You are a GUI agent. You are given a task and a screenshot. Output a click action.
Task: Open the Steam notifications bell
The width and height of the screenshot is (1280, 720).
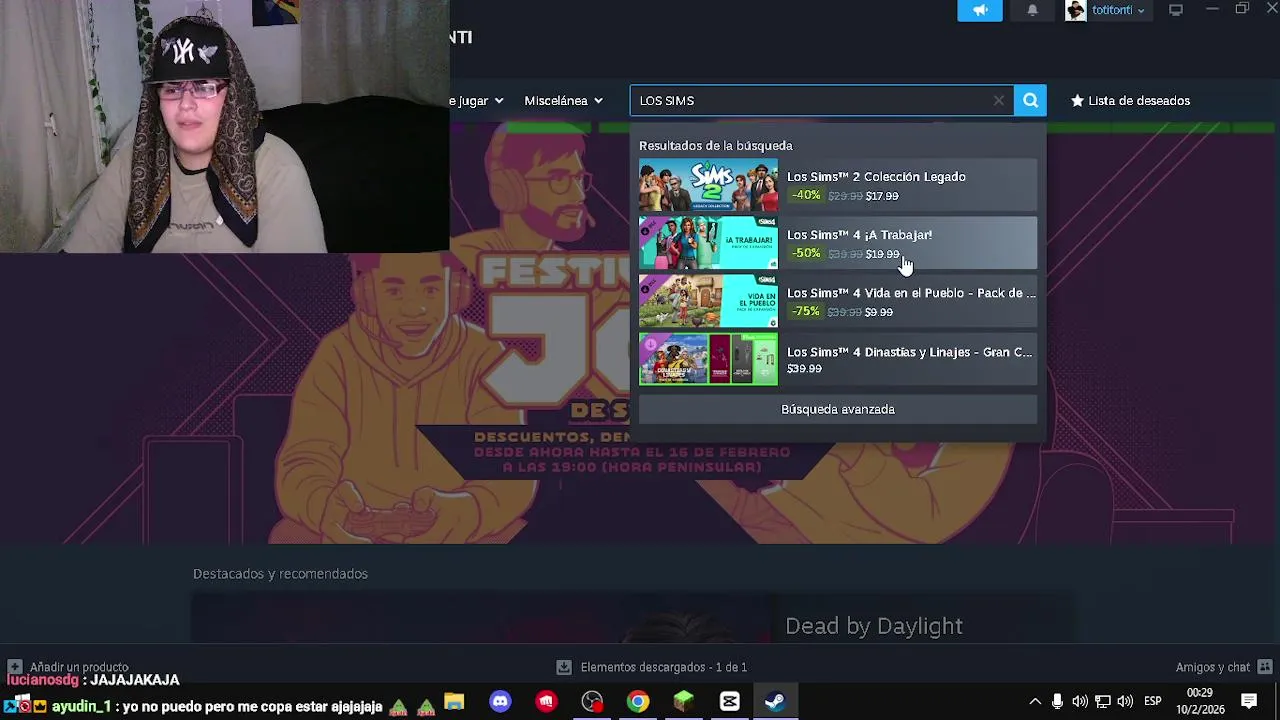click(x=1032, y=10)
